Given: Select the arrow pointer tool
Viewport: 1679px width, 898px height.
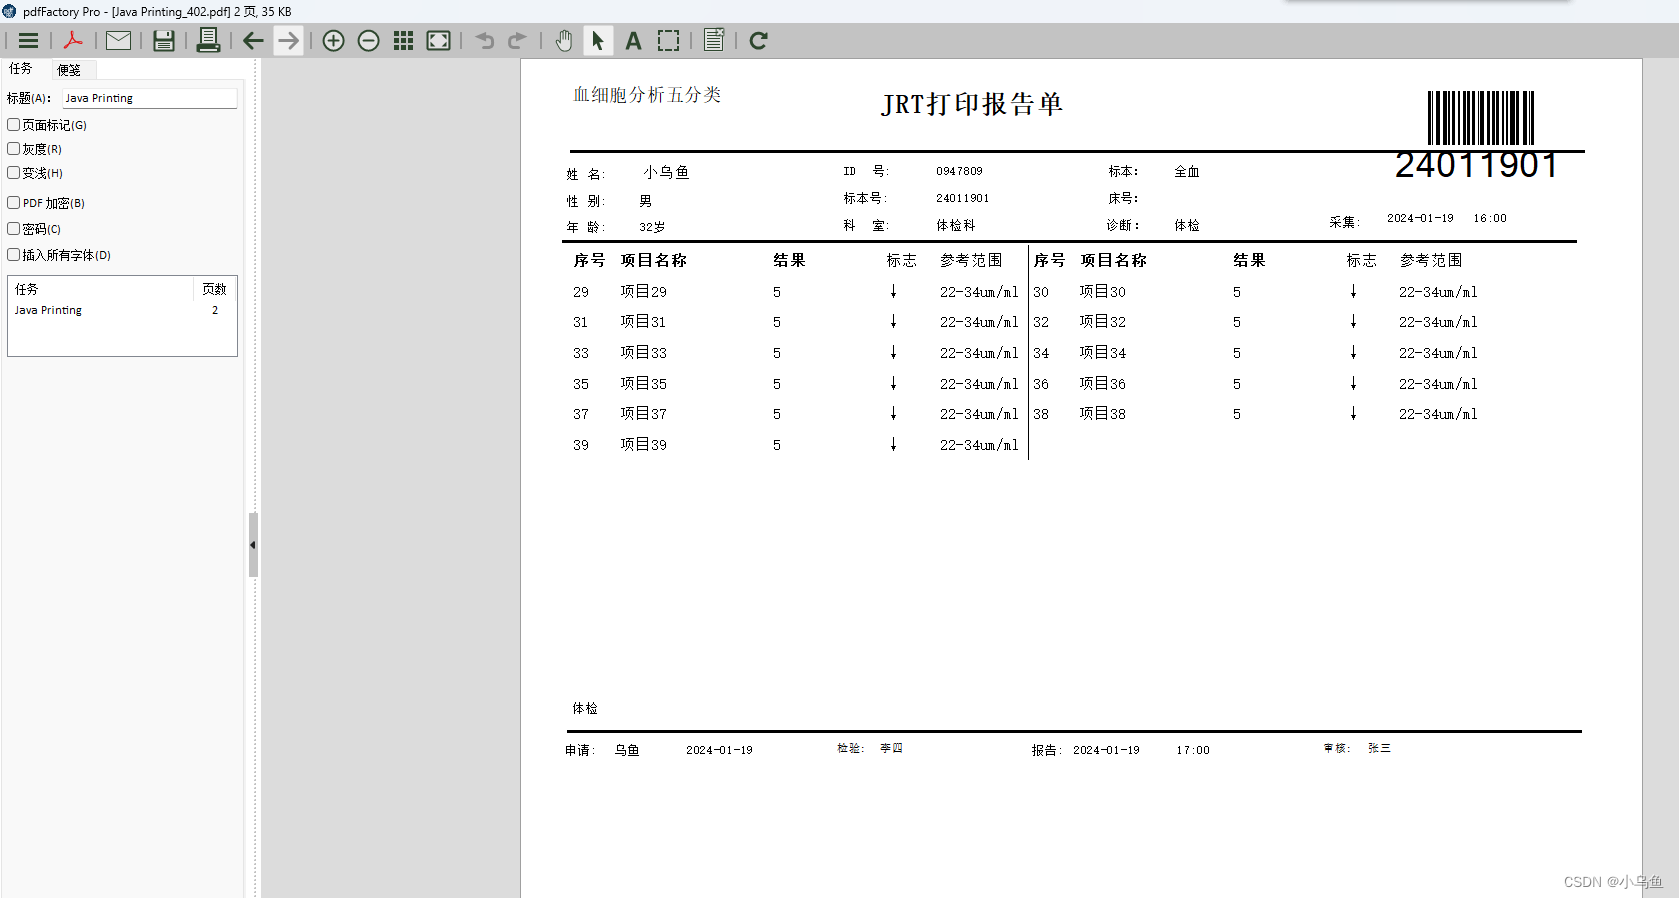Looking at the screenshot, I should tap(598, 41).
